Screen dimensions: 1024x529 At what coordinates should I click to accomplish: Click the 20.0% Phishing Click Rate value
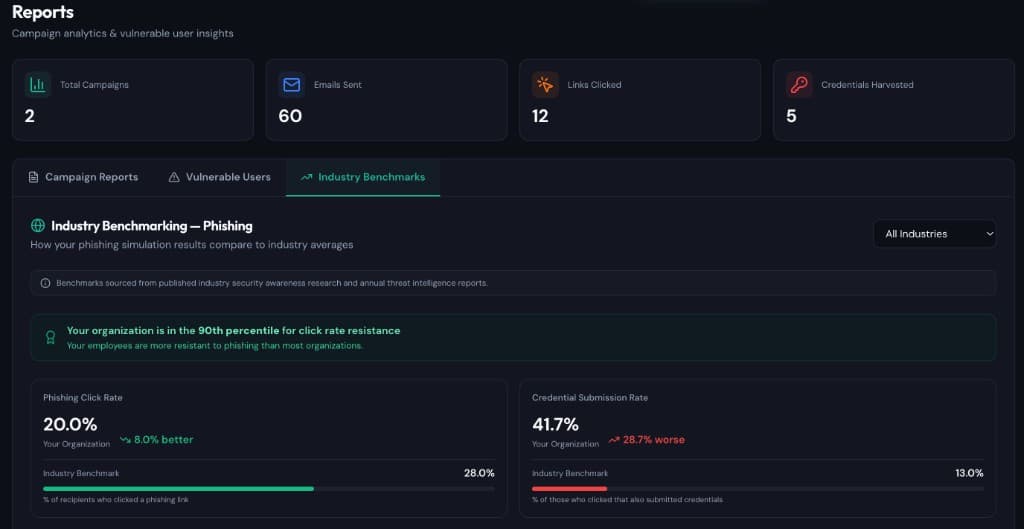70,424
